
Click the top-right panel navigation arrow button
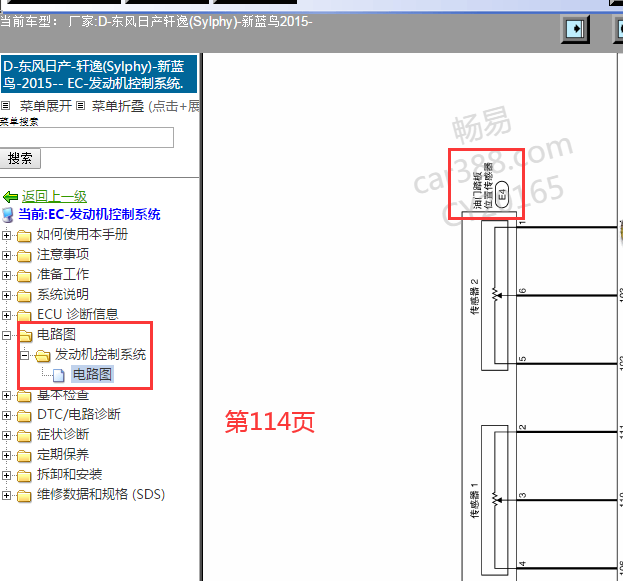[x=576, y=28]
